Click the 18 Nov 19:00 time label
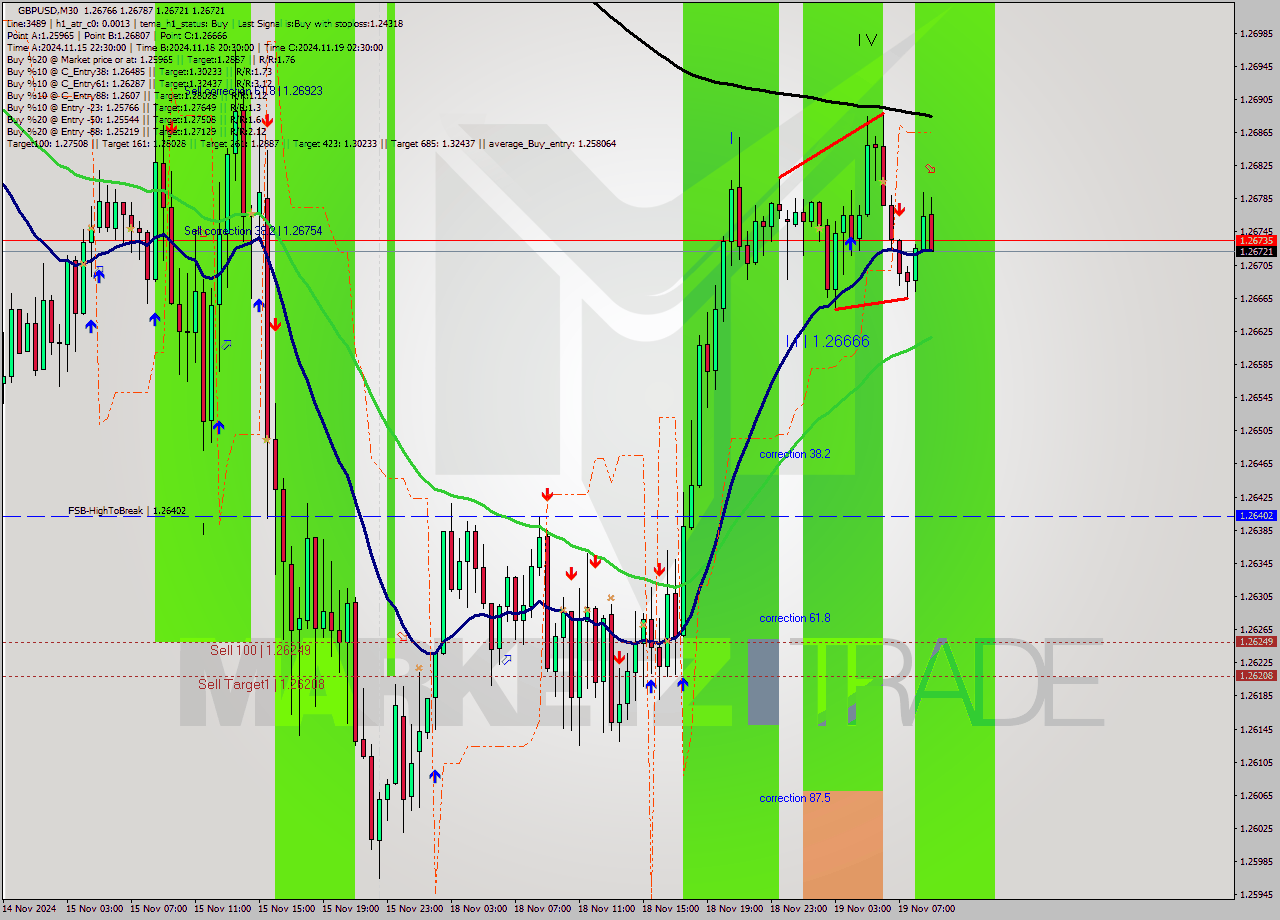 733,909
